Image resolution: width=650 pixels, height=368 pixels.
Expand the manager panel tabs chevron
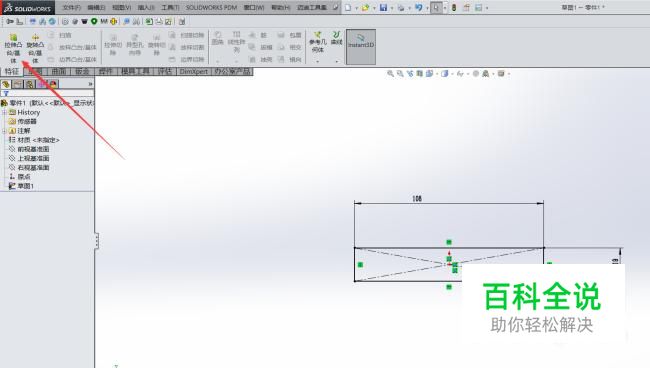90,84
